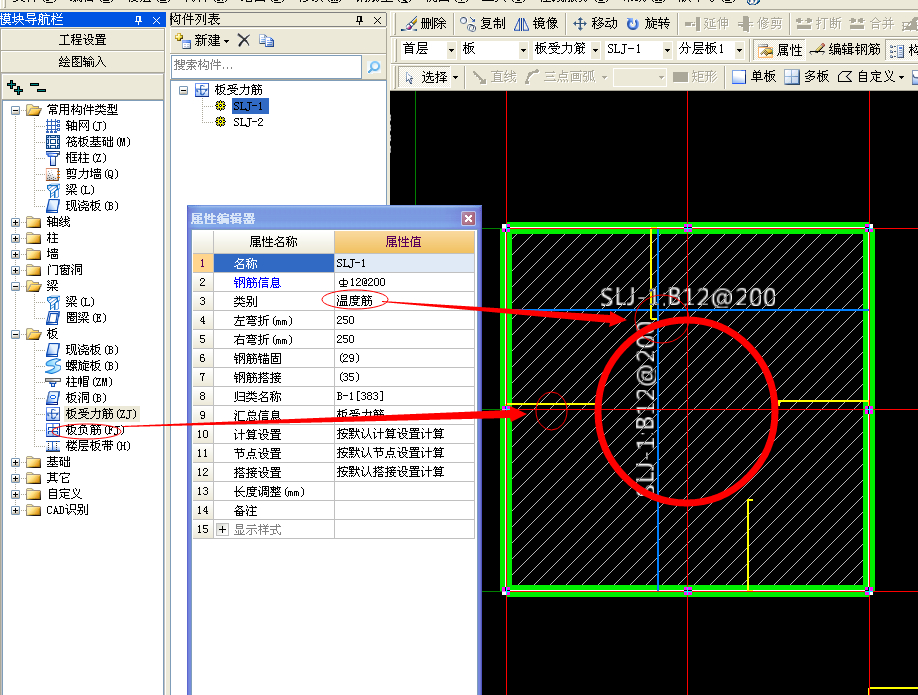Viewport: 918px width, 695px height.
Task: Select the 单板 single slab tool
Action: 754,77
